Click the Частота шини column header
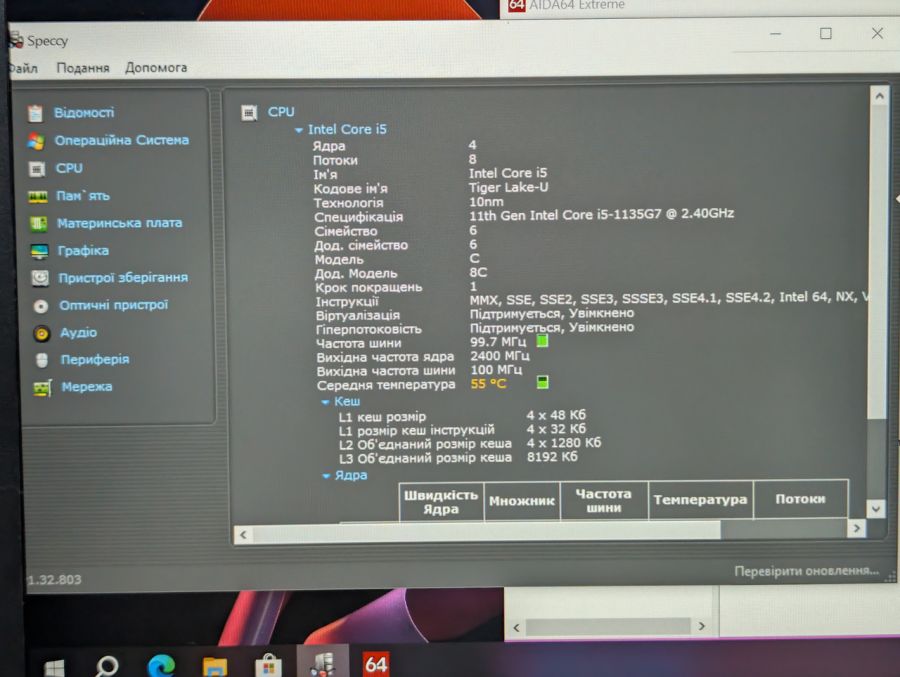This screenshot has width=900, height=677. pos(603,500)
